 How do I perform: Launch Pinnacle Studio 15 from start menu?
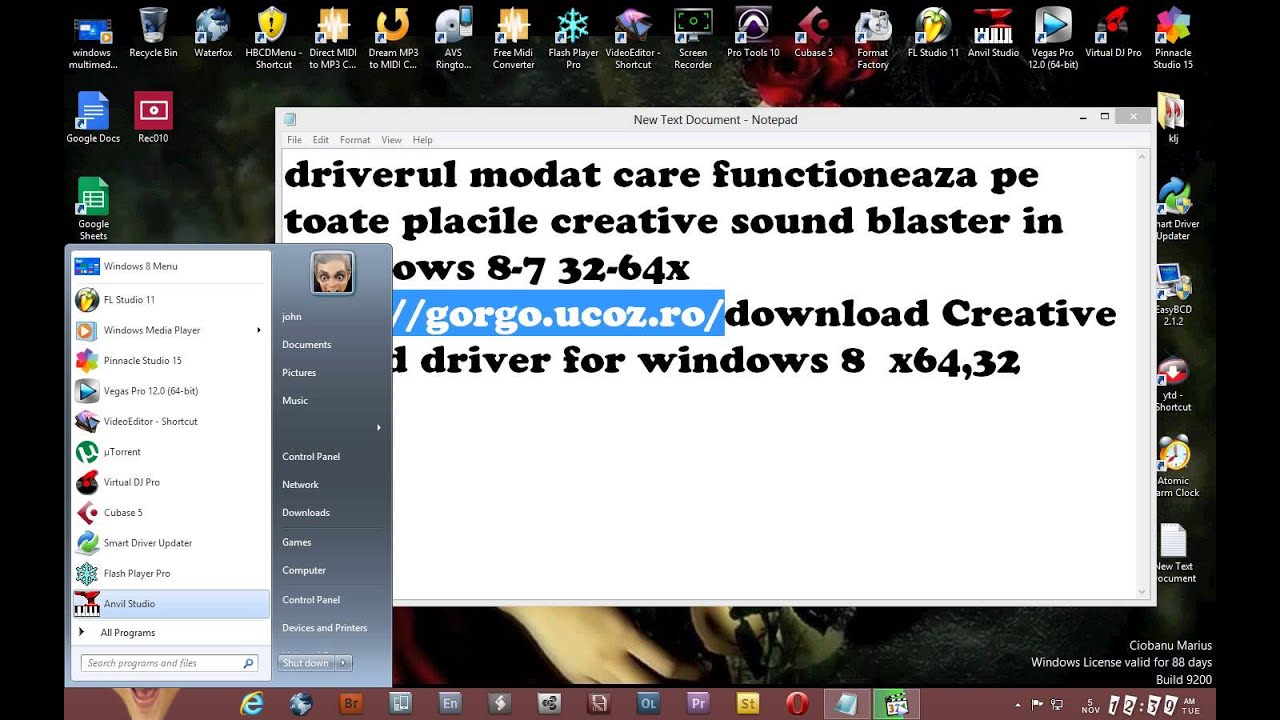coord(170,360)
